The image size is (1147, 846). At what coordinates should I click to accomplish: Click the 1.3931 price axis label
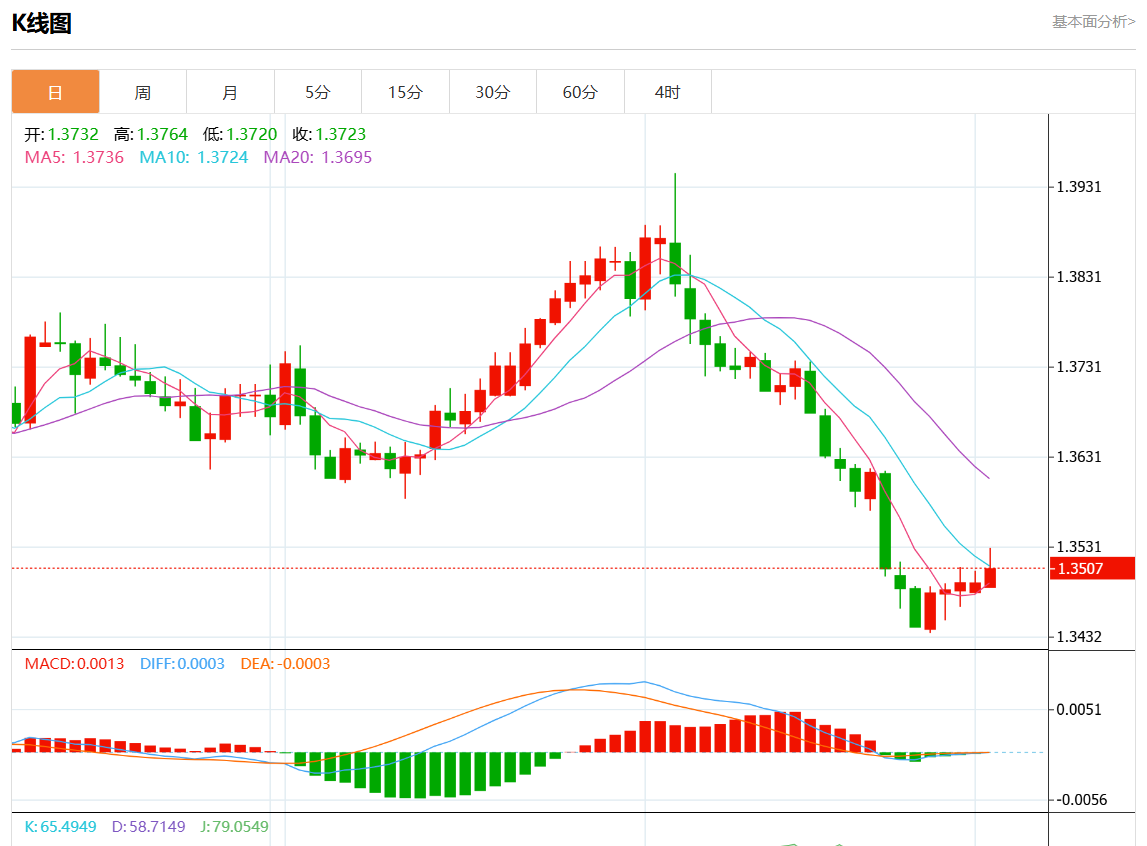(x=1078, y=187)
